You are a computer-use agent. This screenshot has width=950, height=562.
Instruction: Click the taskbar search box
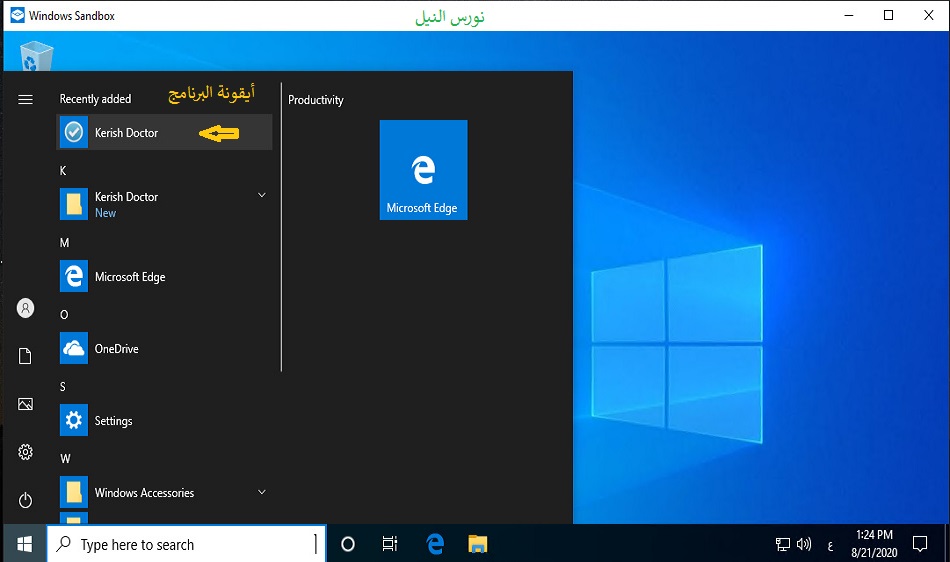click(187, 545)
